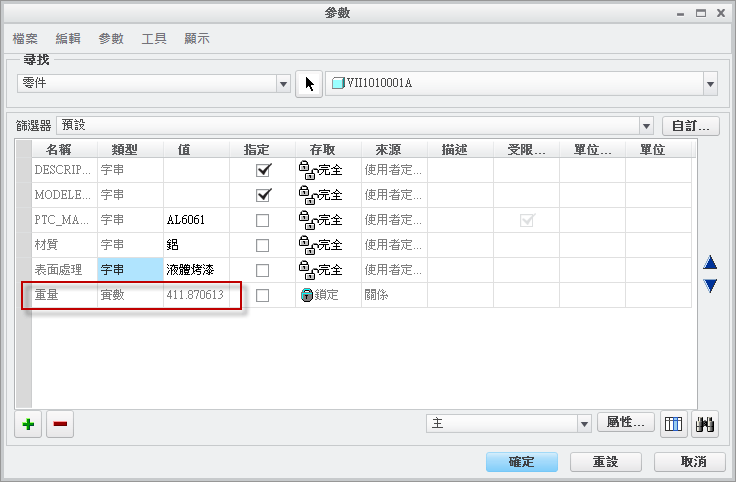Open the 篩選器 預設 filter dropdown
This screenshot has width=736, height=482.
[645, 126]
